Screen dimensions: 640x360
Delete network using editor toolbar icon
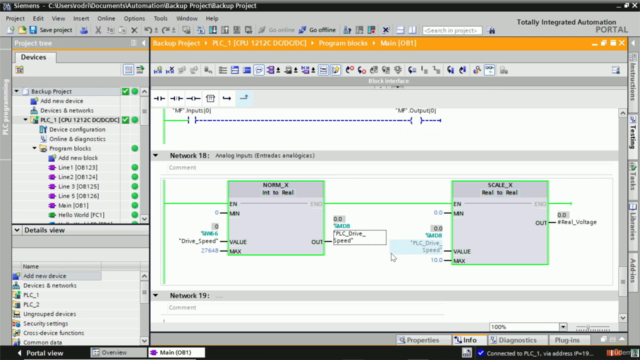[170, 70]
